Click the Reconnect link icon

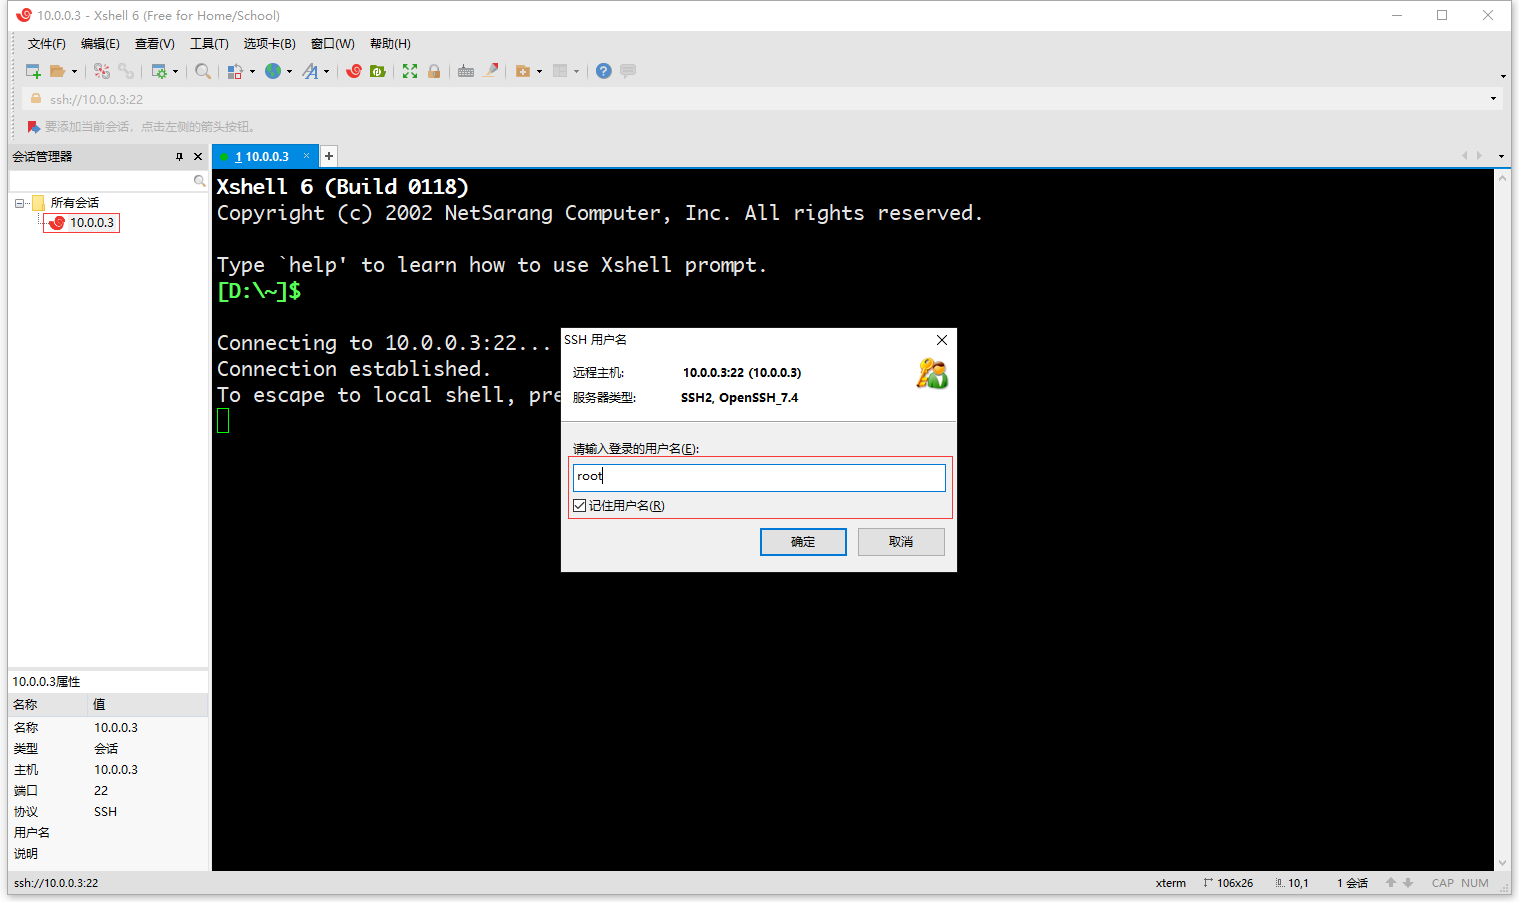point(126,71)
